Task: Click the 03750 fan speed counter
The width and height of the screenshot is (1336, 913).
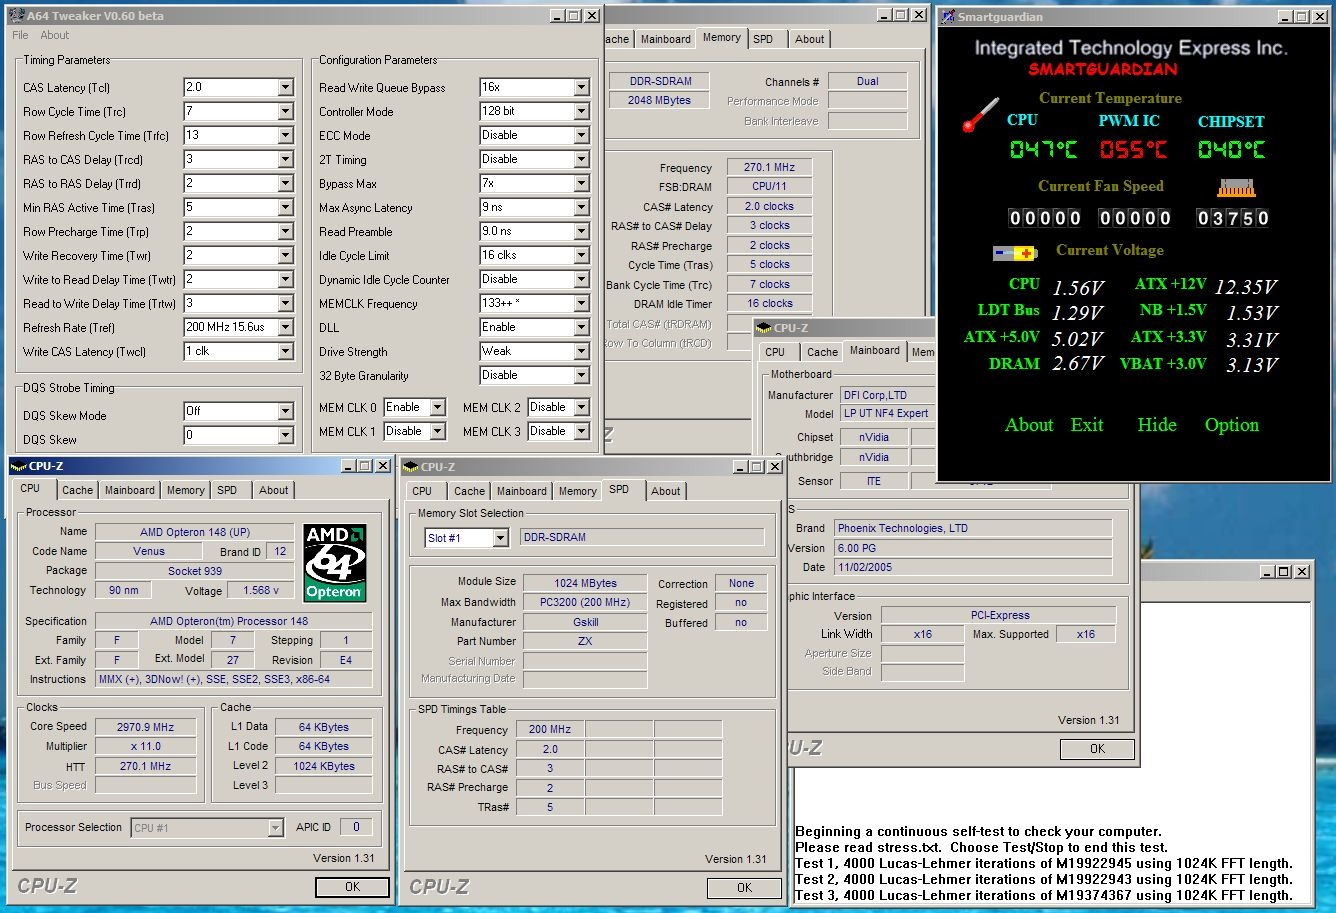Action: [1233, 218]
